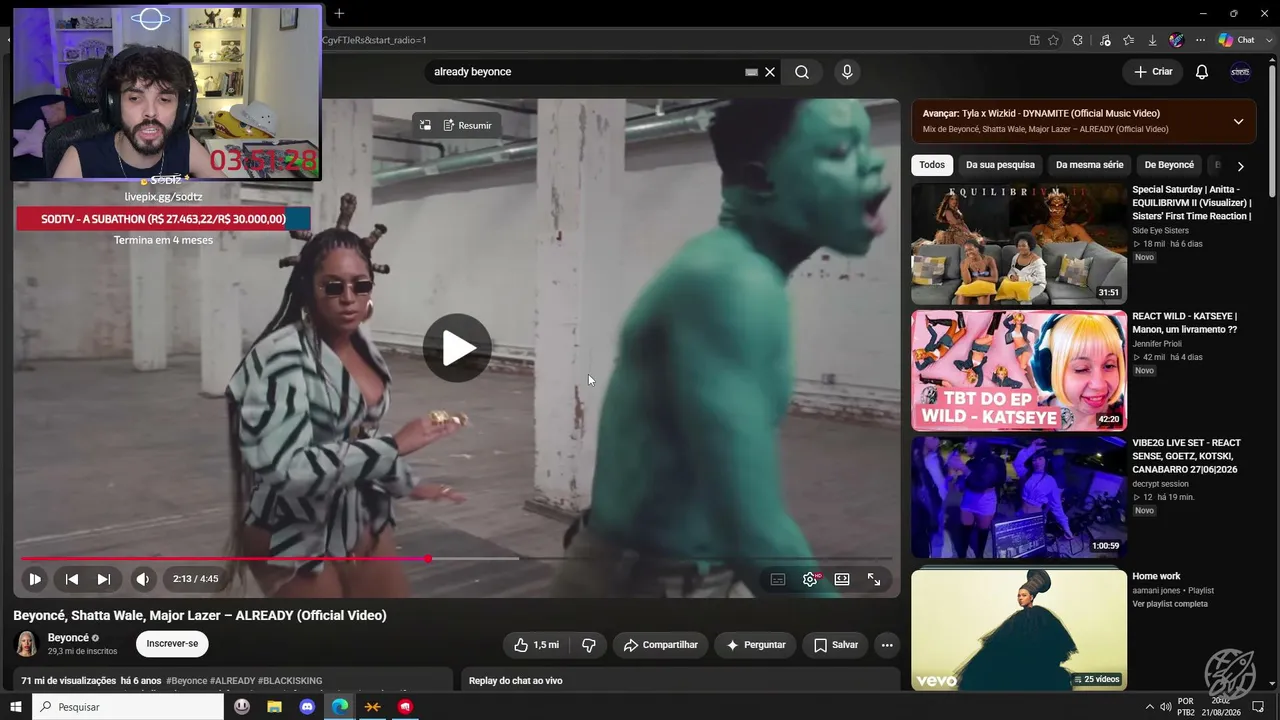Click the picture-in-picture icon beside Resumir

[x=425, y=125]
